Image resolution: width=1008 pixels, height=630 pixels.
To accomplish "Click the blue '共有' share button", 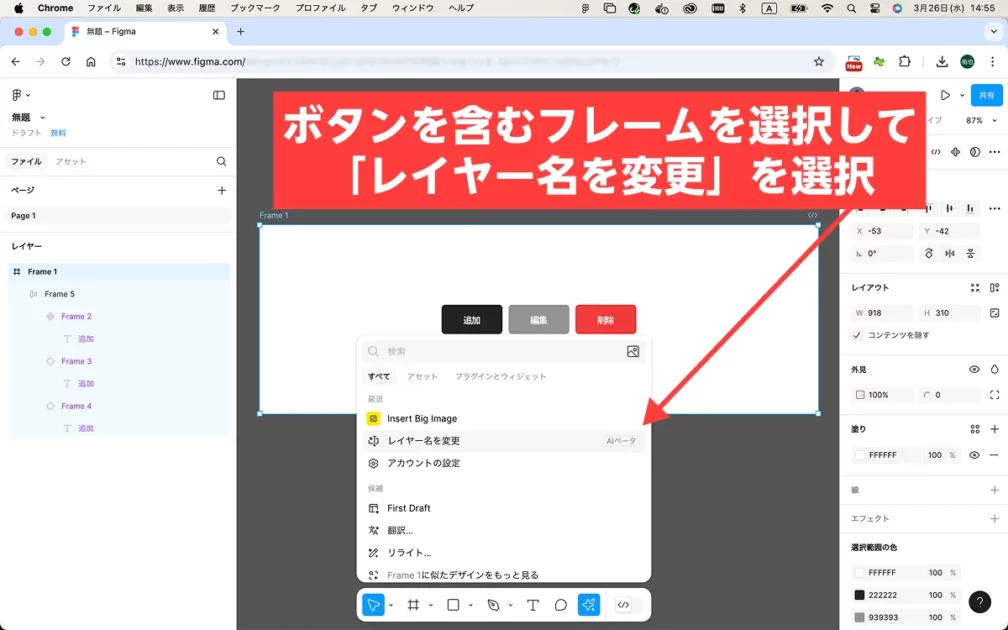I will click(x=986, y=95).
